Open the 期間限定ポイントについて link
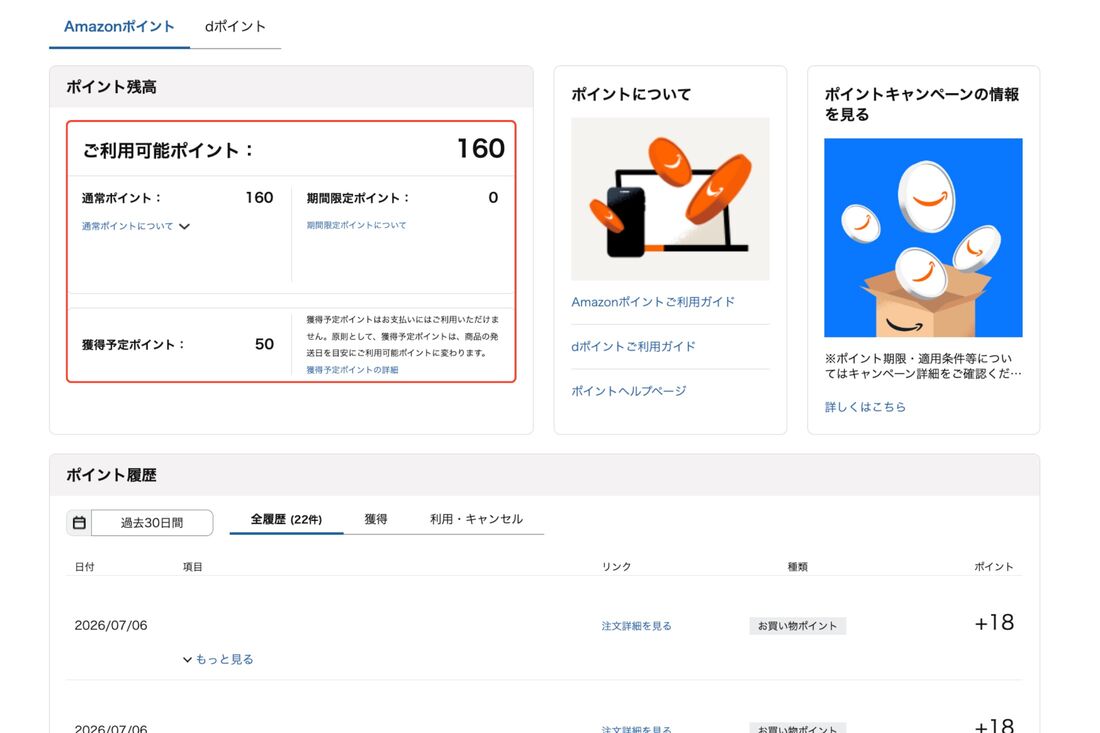1100x733 pixels. coord(356,225)
